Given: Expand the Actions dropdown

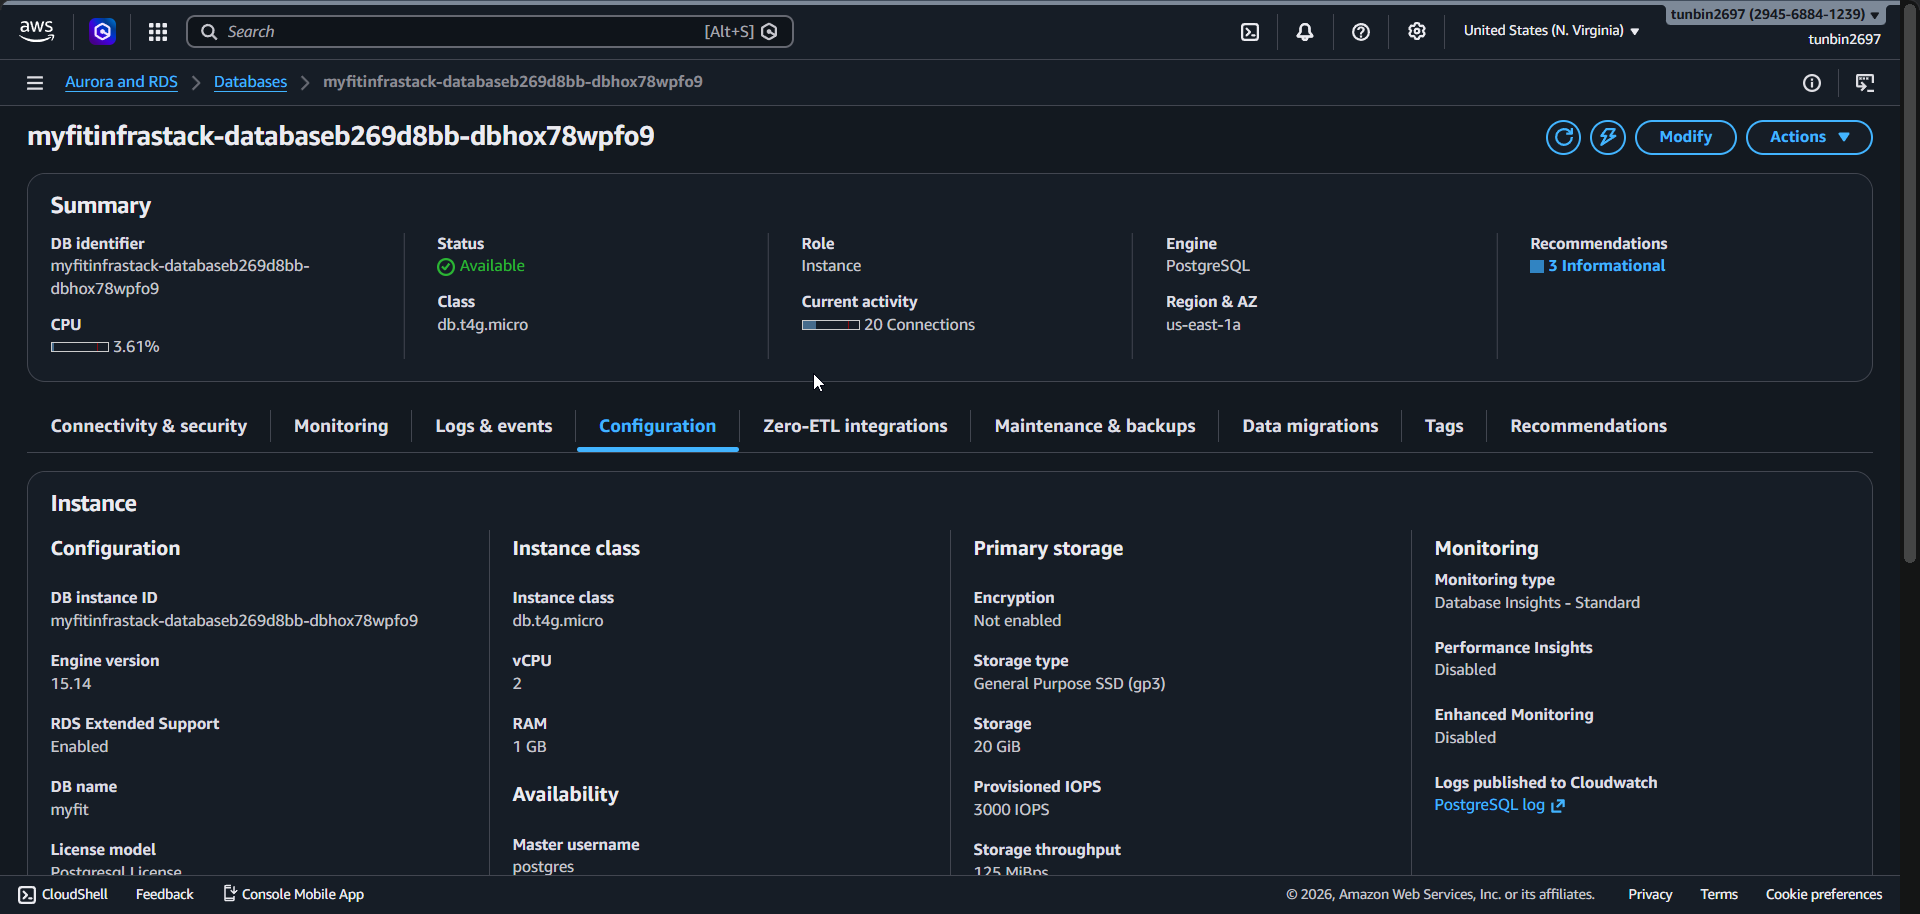Looking at the screenshot, I should (x=1808, y=137).
